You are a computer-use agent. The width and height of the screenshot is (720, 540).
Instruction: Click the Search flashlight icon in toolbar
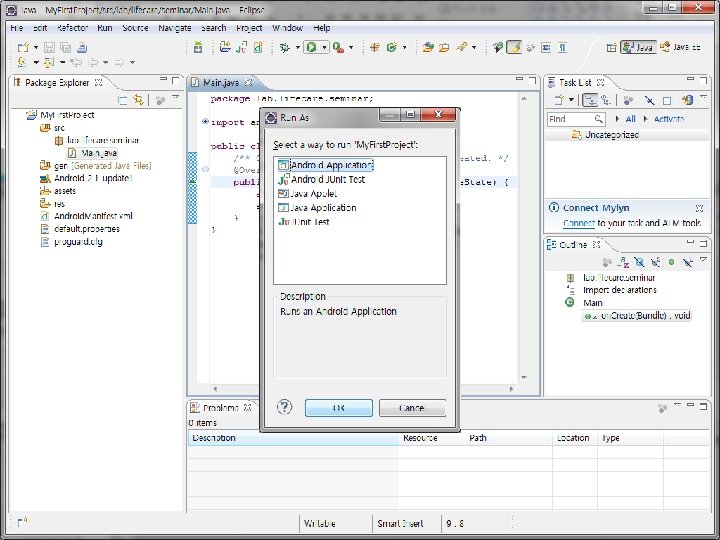[461, 47]
